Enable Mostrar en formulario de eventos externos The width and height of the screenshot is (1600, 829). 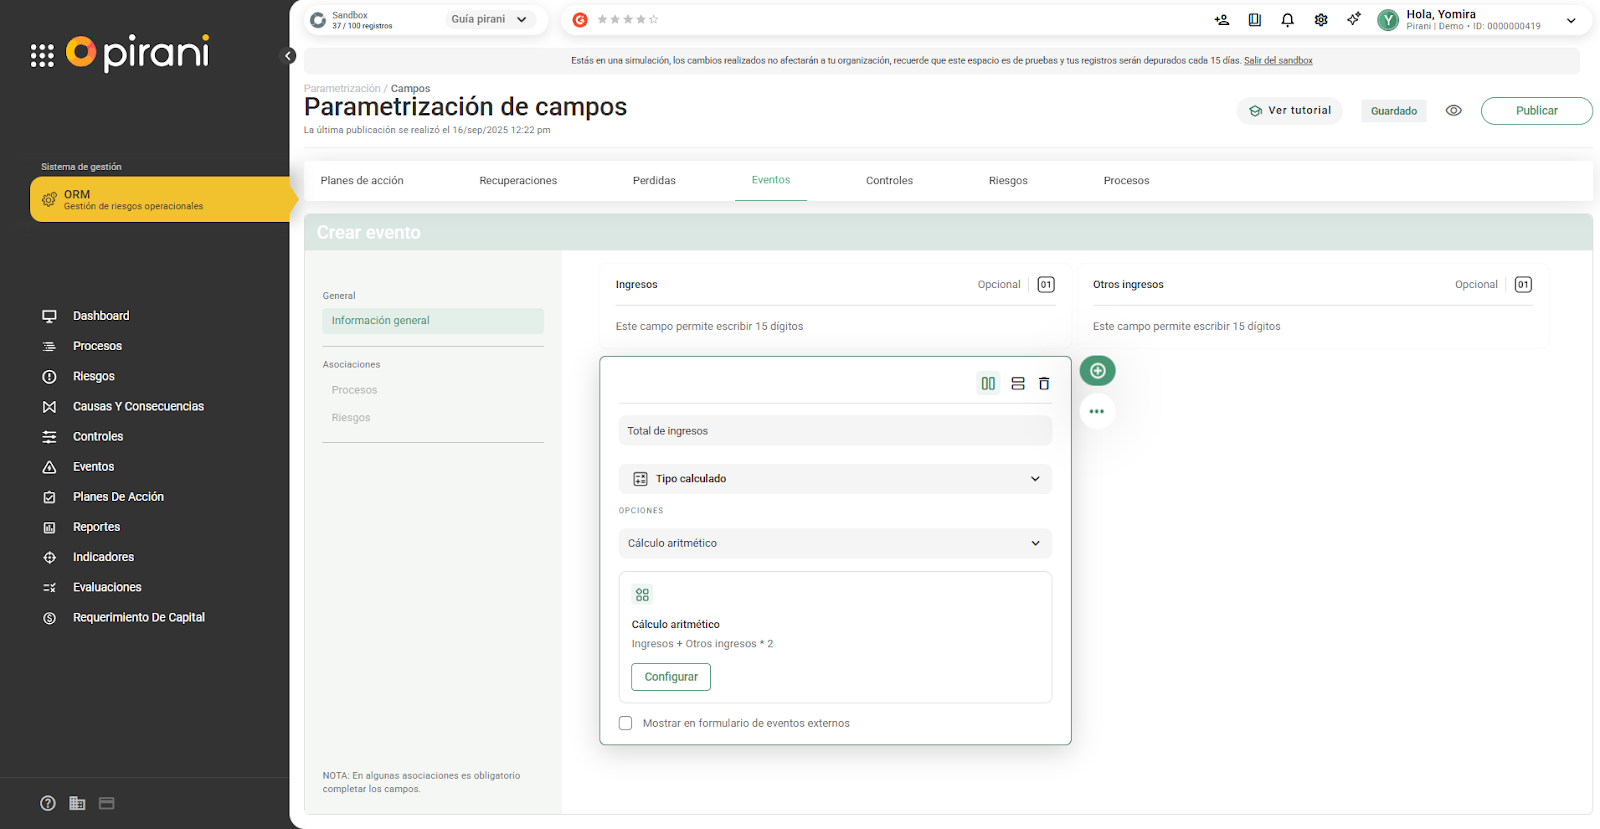click(x=626, y=723)
